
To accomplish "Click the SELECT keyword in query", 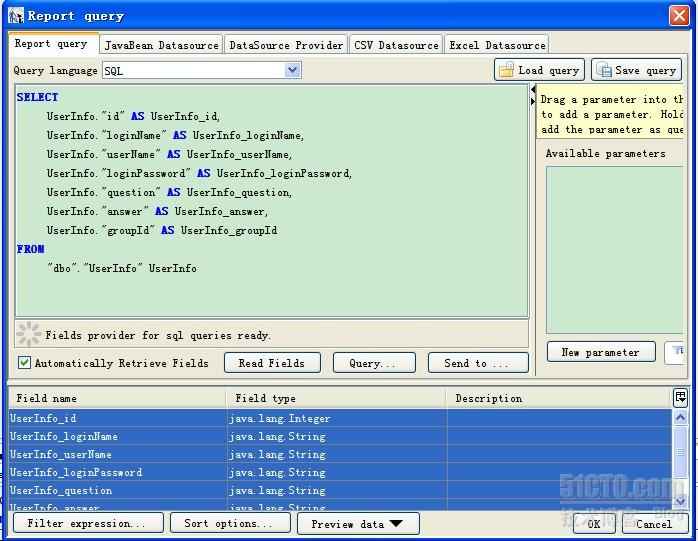I will (37, 97).
